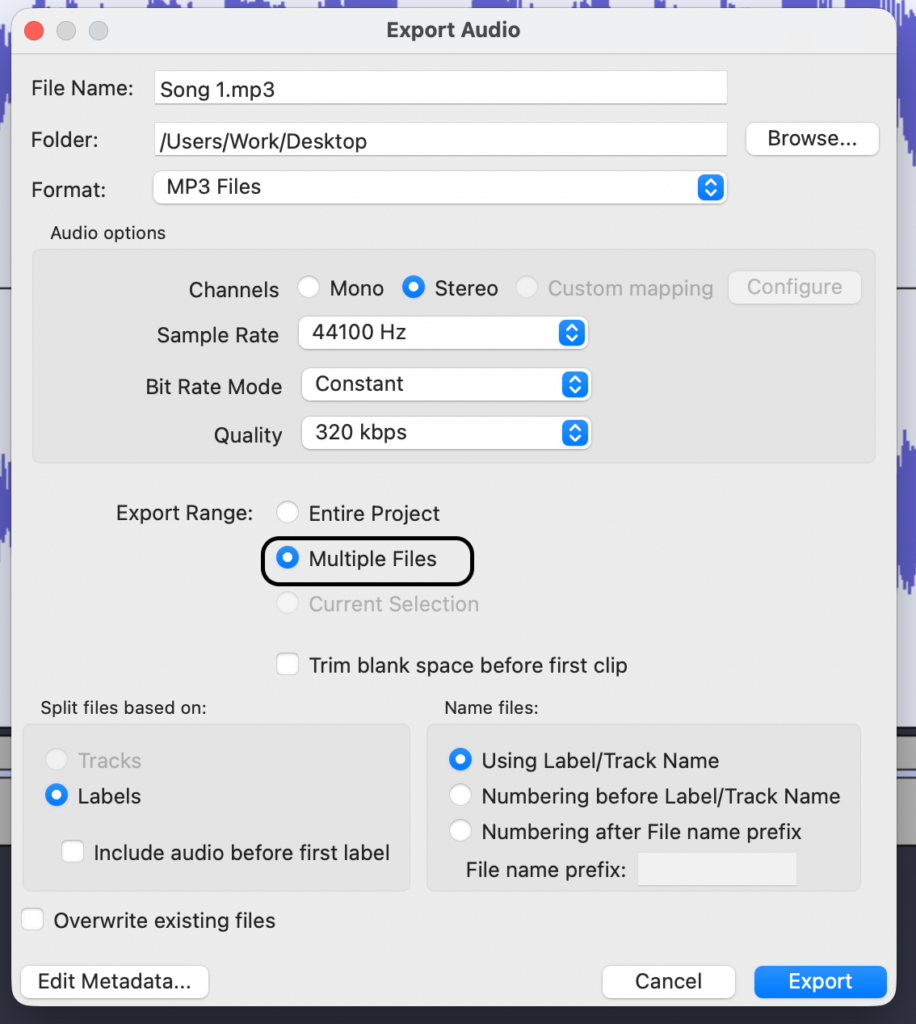Image resolution: width=916 pixels, height=1024 pixels.
Task: Open the Format dropdown showing MP3 Files
Action: click(440, 187)
